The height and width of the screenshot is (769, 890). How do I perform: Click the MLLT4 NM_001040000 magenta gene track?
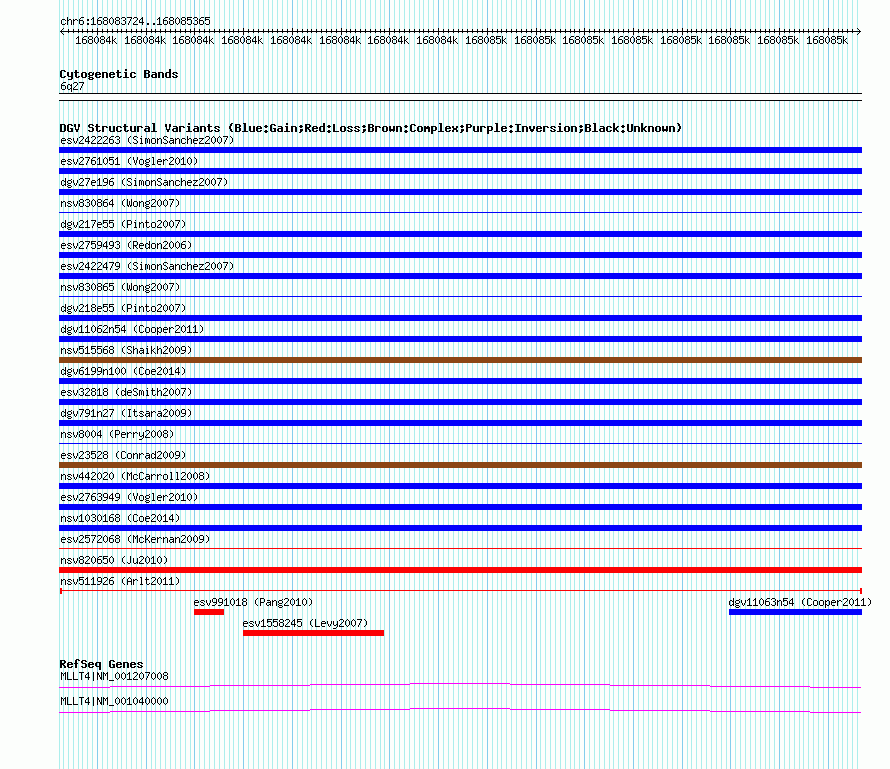[x=460, y=711]
